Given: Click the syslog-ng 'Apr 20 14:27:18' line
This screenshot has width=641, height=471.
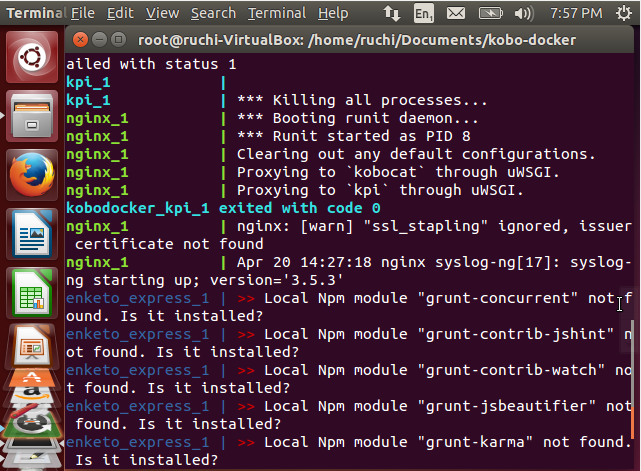Looking at the screenshot, I should (x=349, y=262).
